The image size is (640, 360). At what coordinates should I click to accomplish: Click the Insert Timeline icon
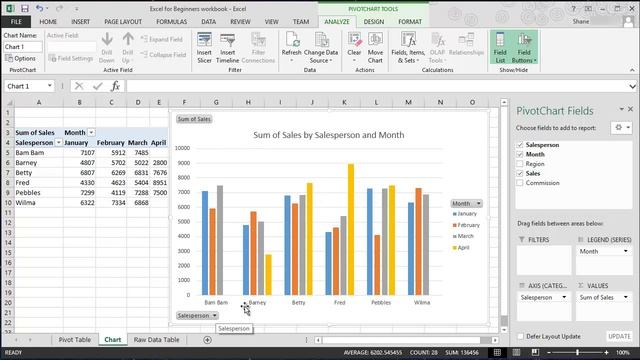(227, 48)
